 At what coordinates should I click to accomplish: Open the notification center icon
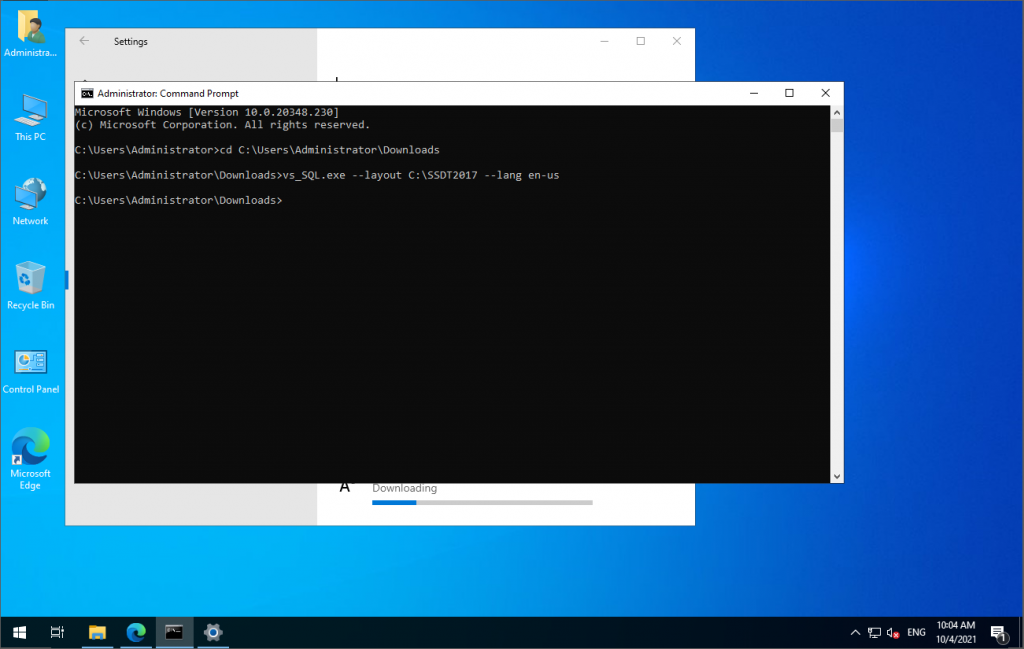999,632
